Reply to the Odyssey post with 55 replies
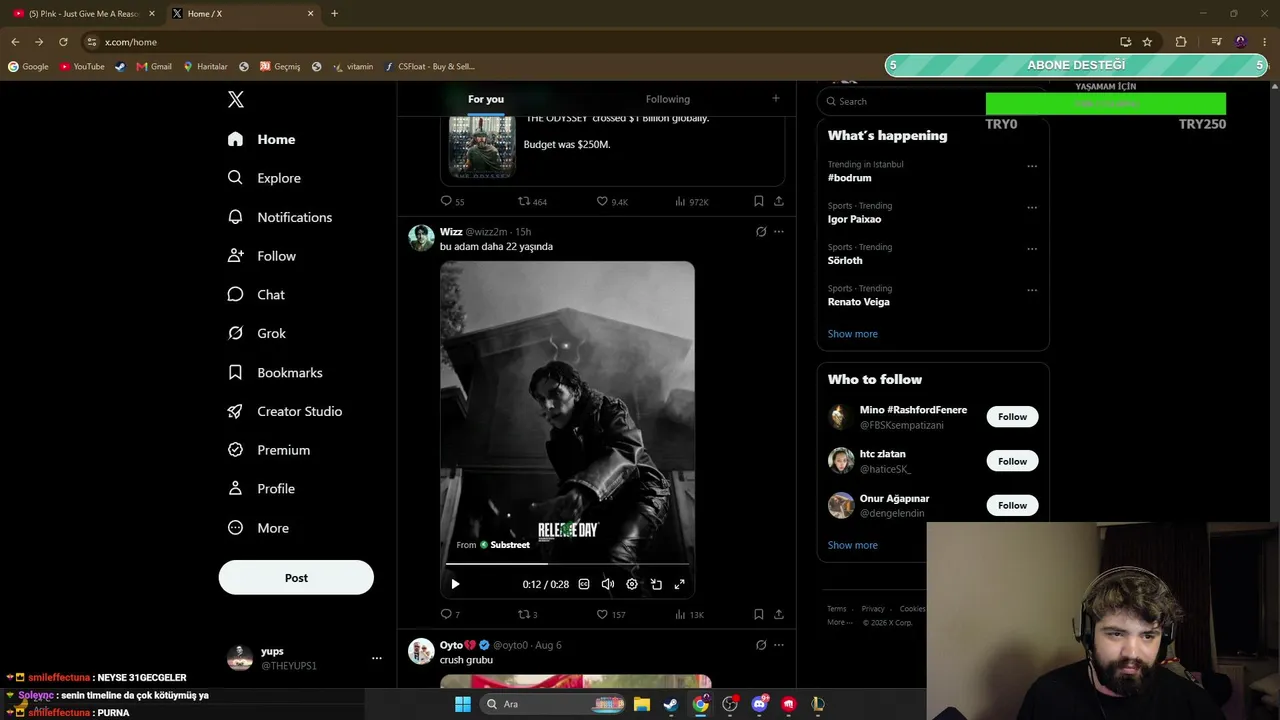This screenshot has width=1280, height=720. coord(452,201)
